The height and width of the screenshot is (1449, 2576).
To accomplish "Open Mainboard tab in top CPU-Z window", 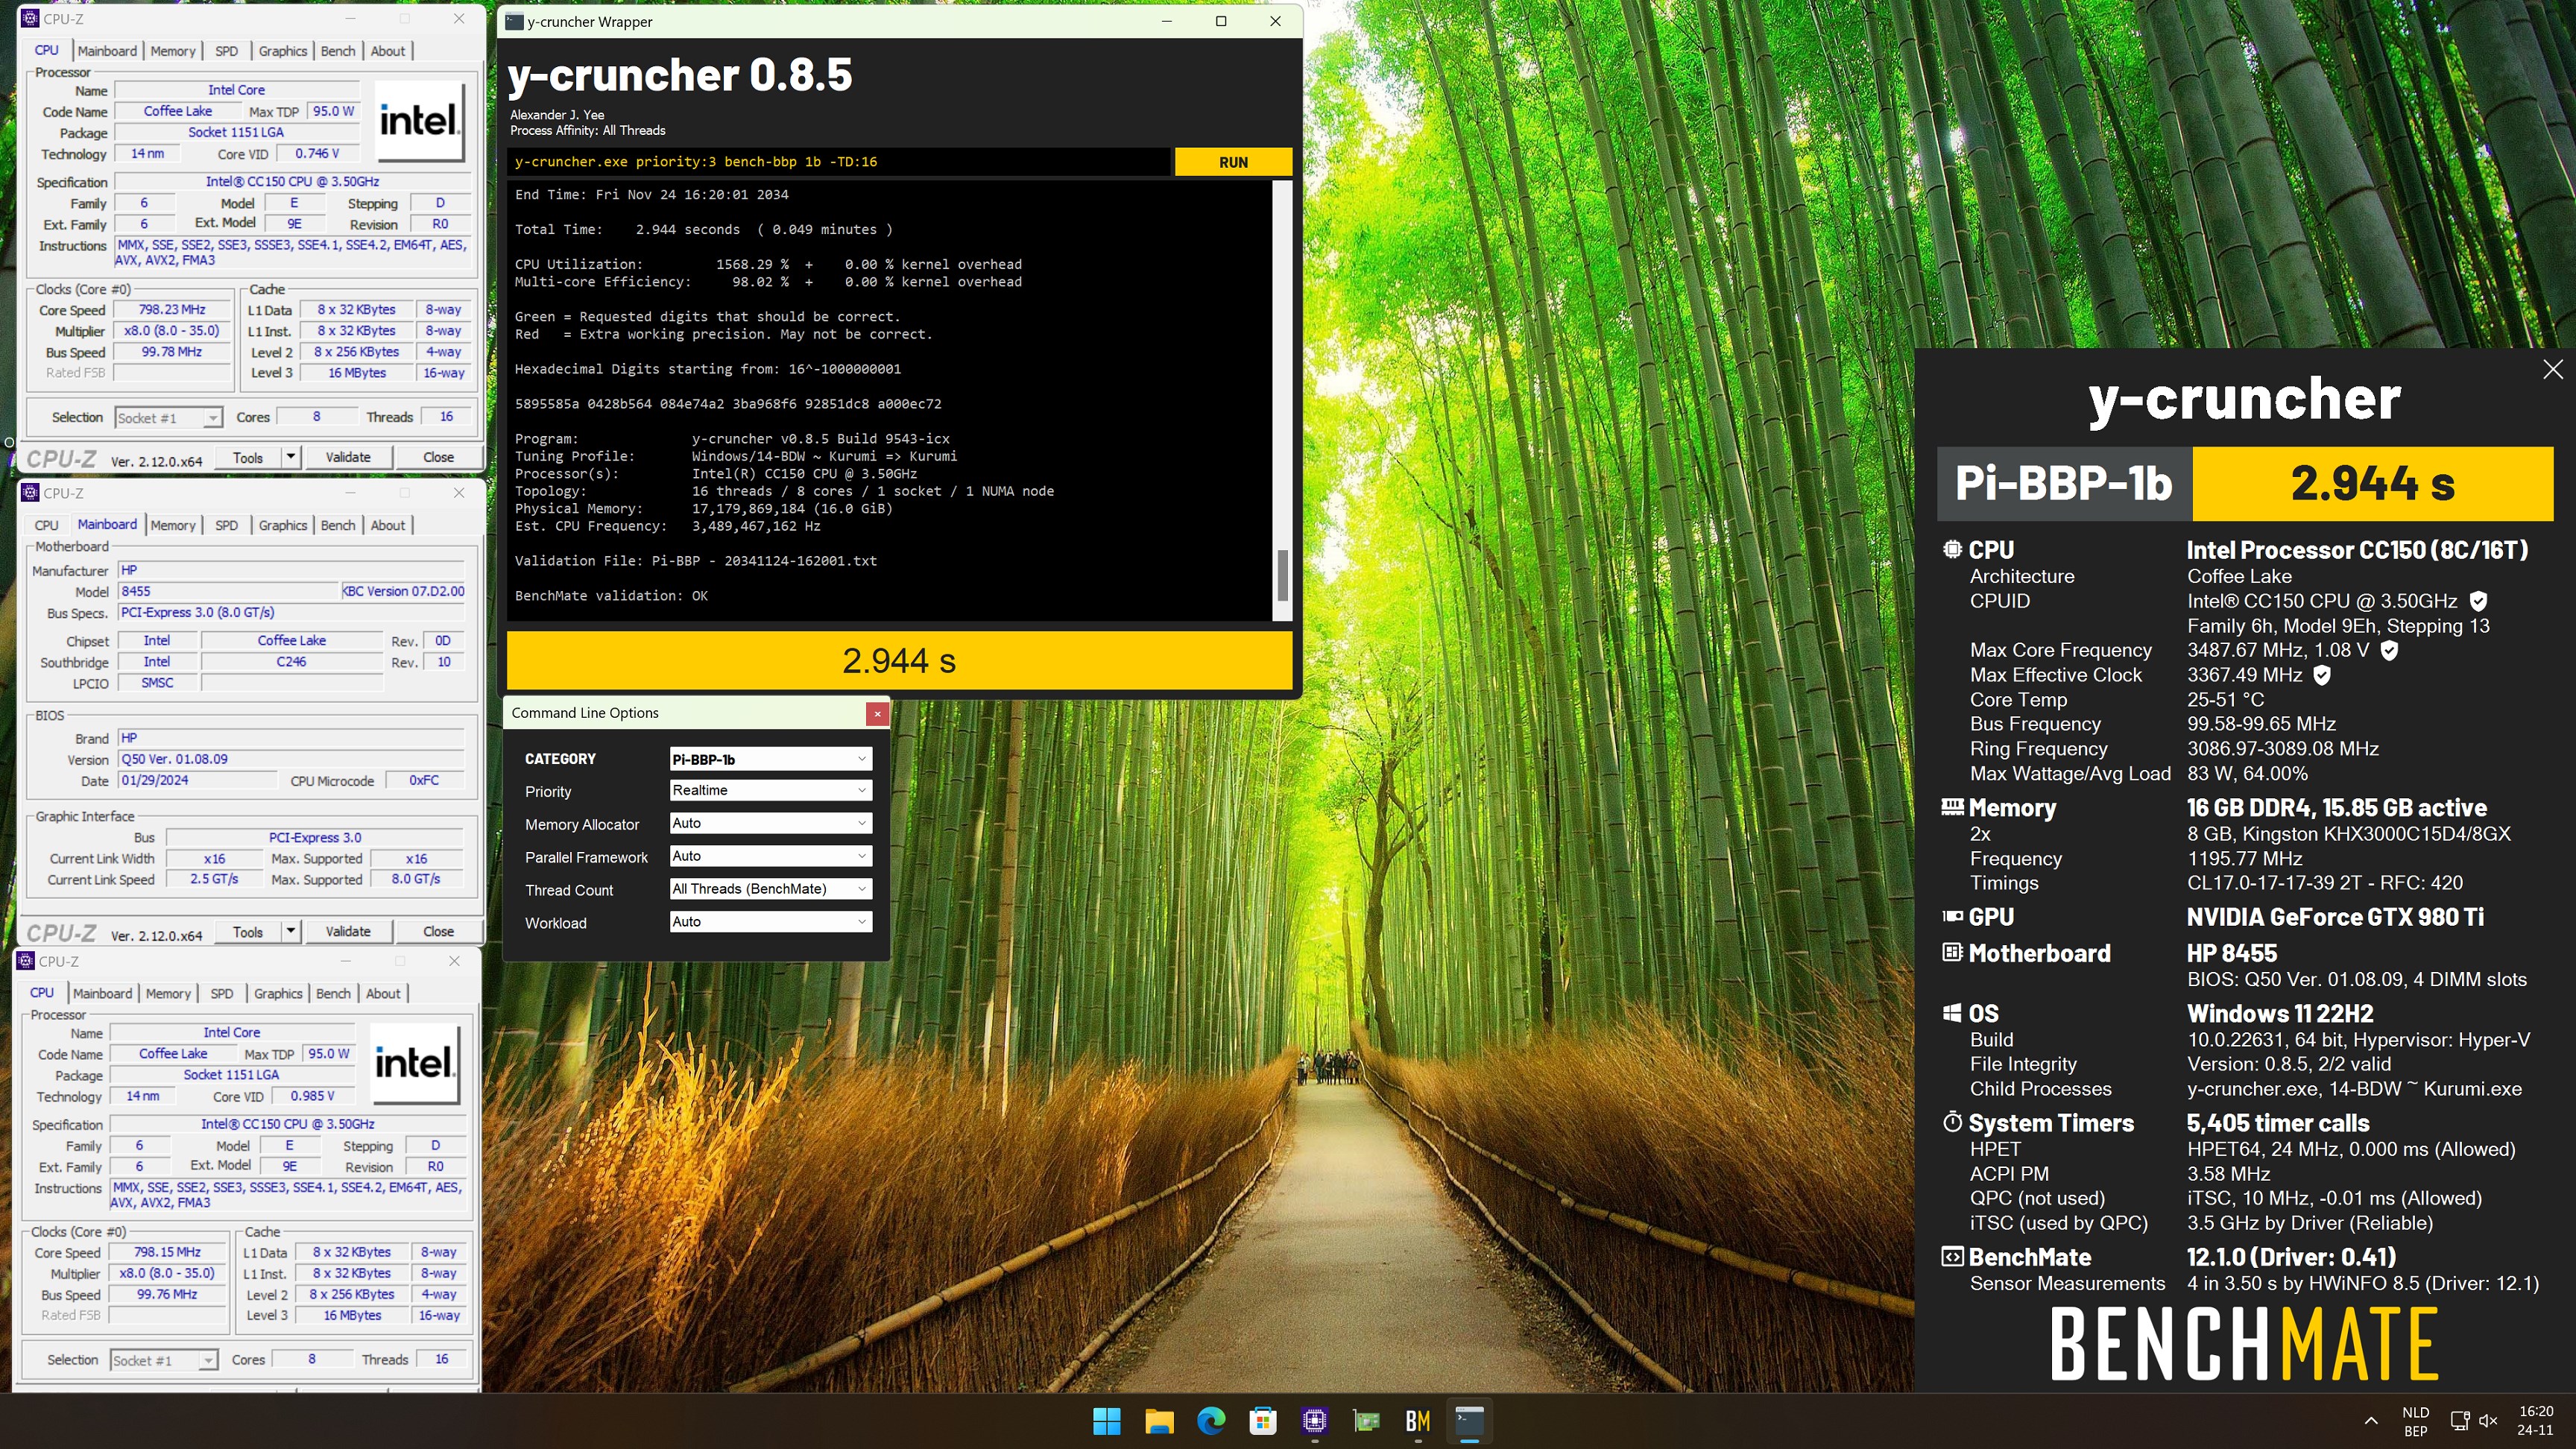I will click(107, 51).
